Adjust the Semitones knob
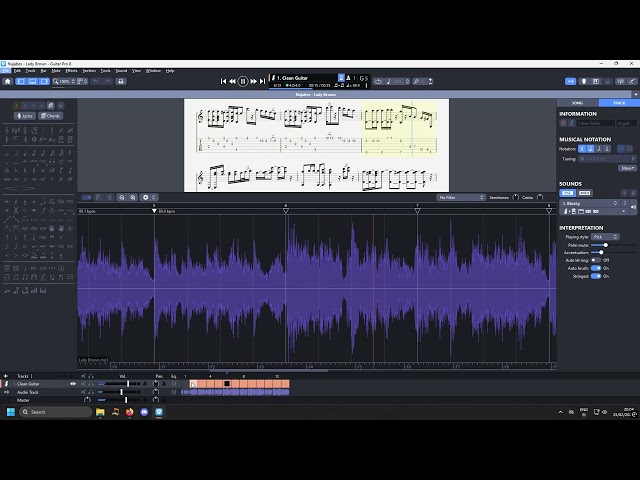The image size is (640, 480). (x=516, y=197)
